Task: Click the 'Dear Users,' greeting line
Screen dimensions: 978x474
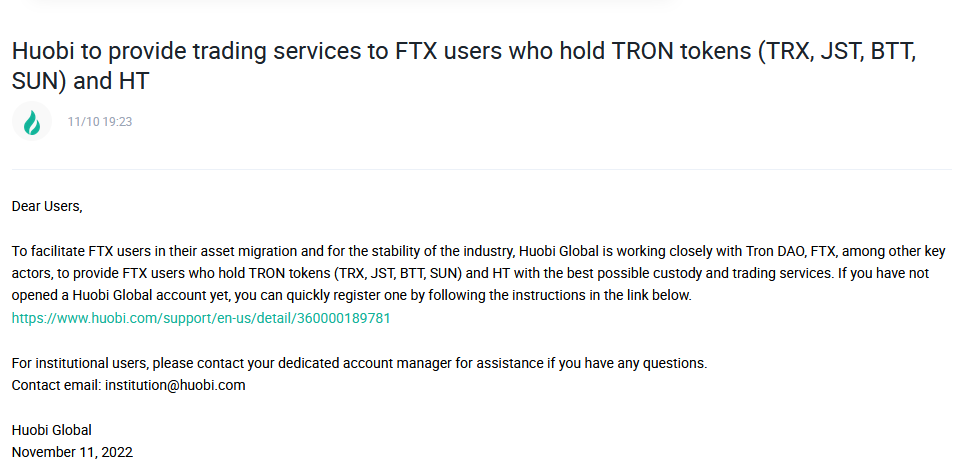Action: (x=47, y=206)
